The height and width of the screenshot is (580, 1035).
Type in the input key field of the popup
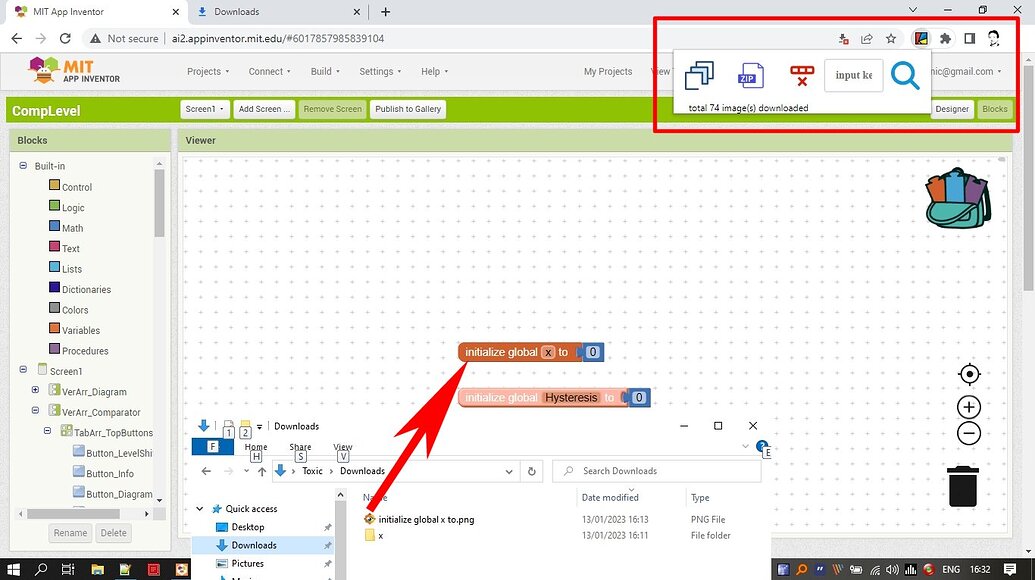tap(853, 74)
